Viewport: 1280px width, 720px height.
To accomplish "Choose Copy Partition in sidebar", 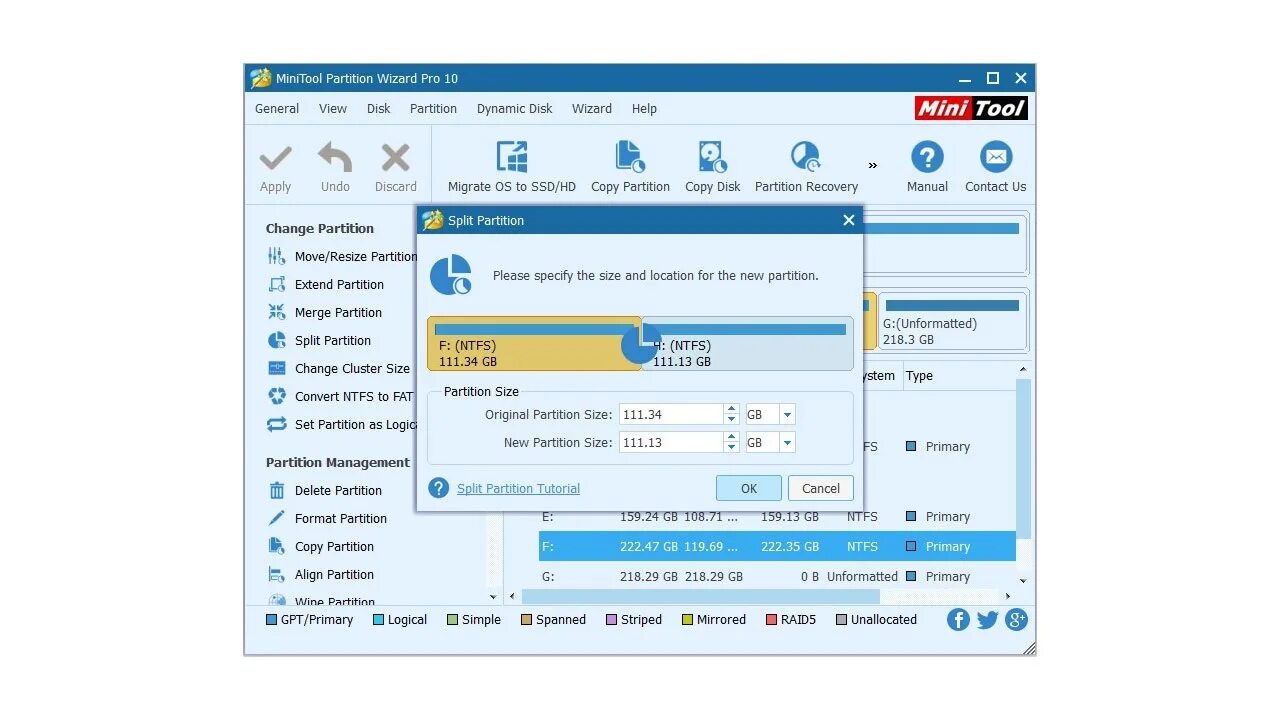I will pyautogui.click(x=321, y=547).
